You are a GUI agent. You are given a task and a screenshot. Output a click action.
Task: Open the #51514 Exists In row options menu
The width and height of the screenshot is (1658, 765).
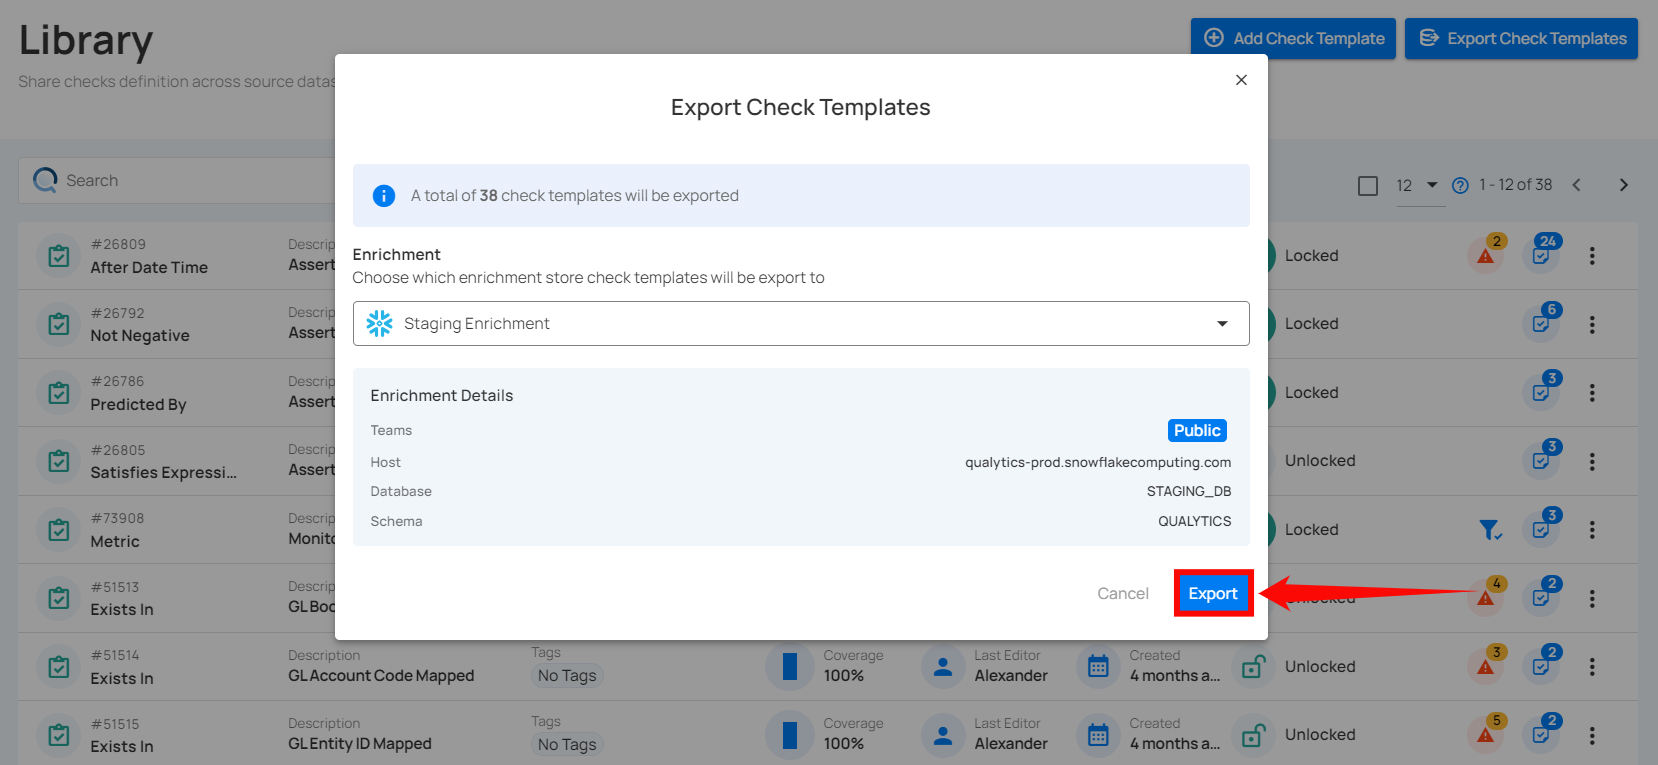click(x=1592, y=667)
